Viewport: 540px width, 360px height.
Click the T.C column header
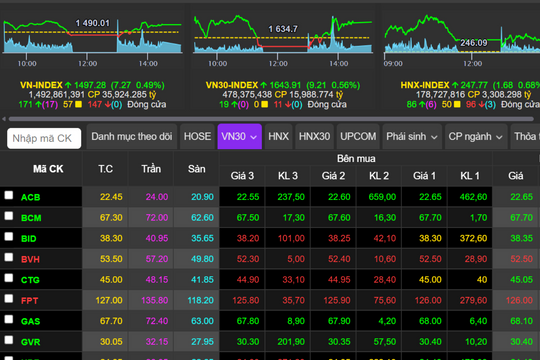105,169
